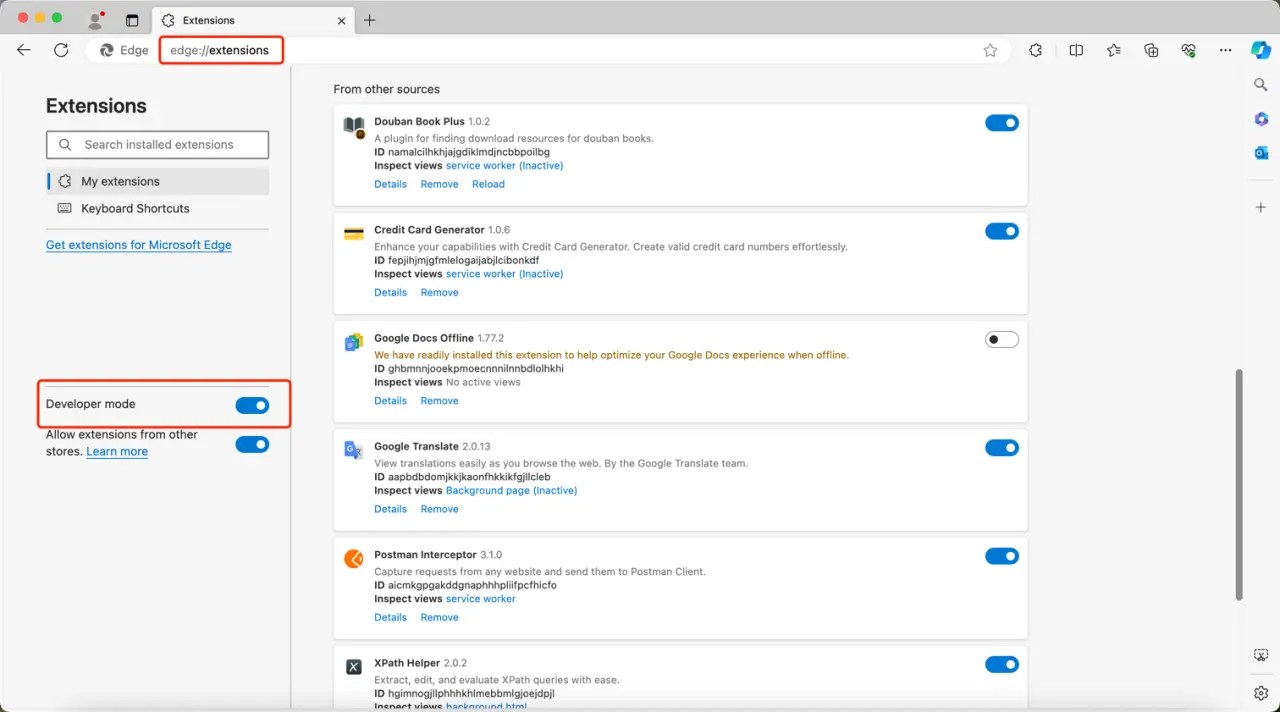Reload the page with the refresh icon
The height and width of the screenshot is (712, 1280).
coord(61,50)
